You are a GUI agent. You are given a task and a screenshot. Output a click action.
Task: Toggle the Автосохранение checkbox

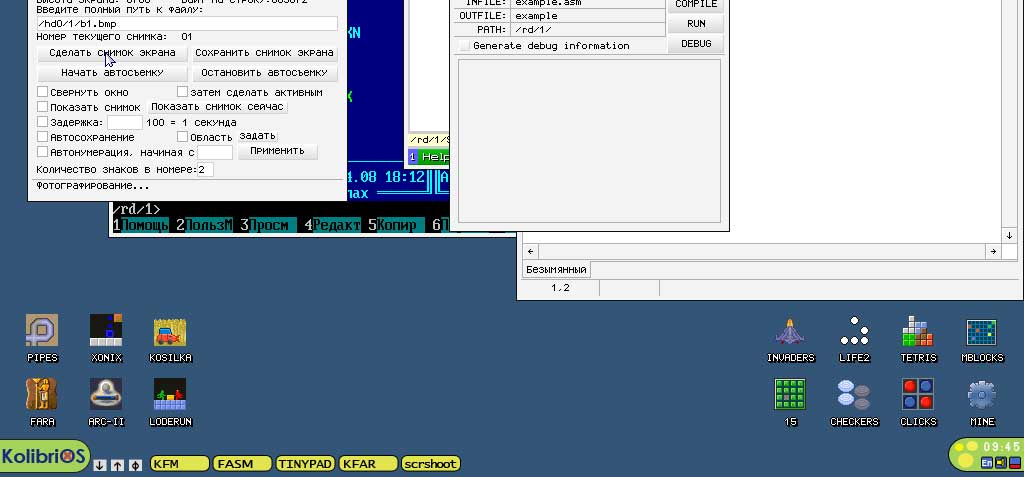[42, 136]
